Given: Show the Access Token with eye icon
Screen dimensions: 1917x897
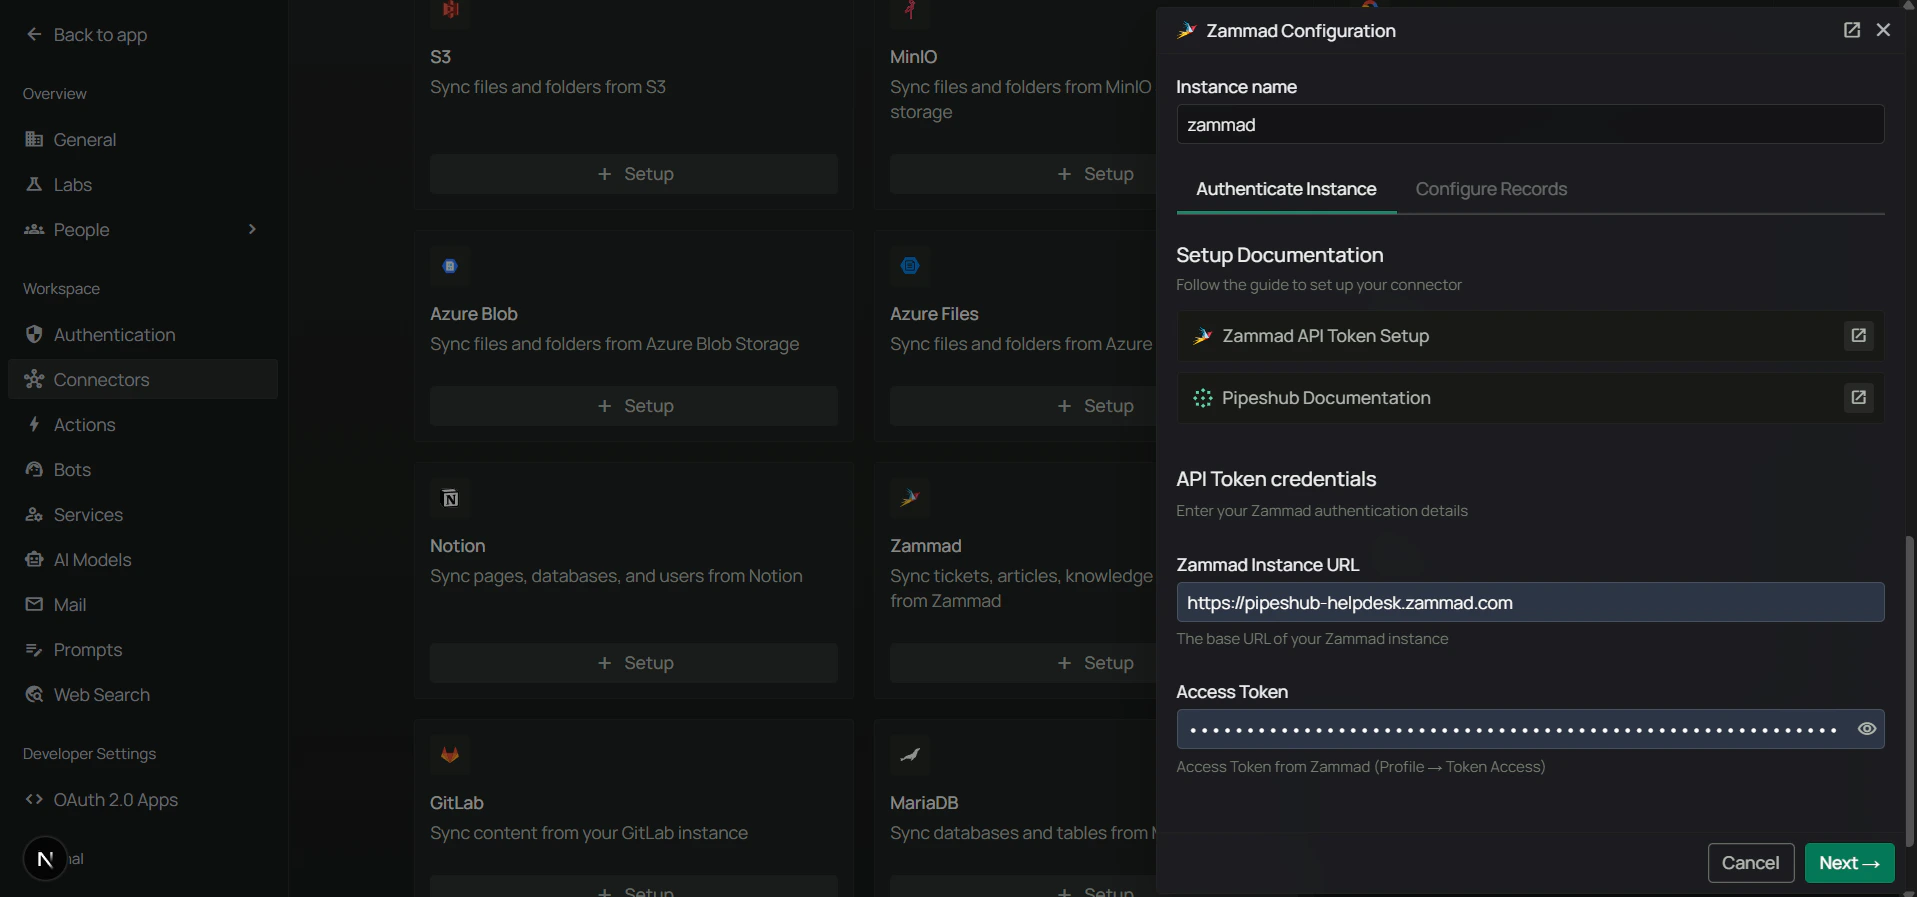Looking at the screenshot, I should tap(1867, 729).
